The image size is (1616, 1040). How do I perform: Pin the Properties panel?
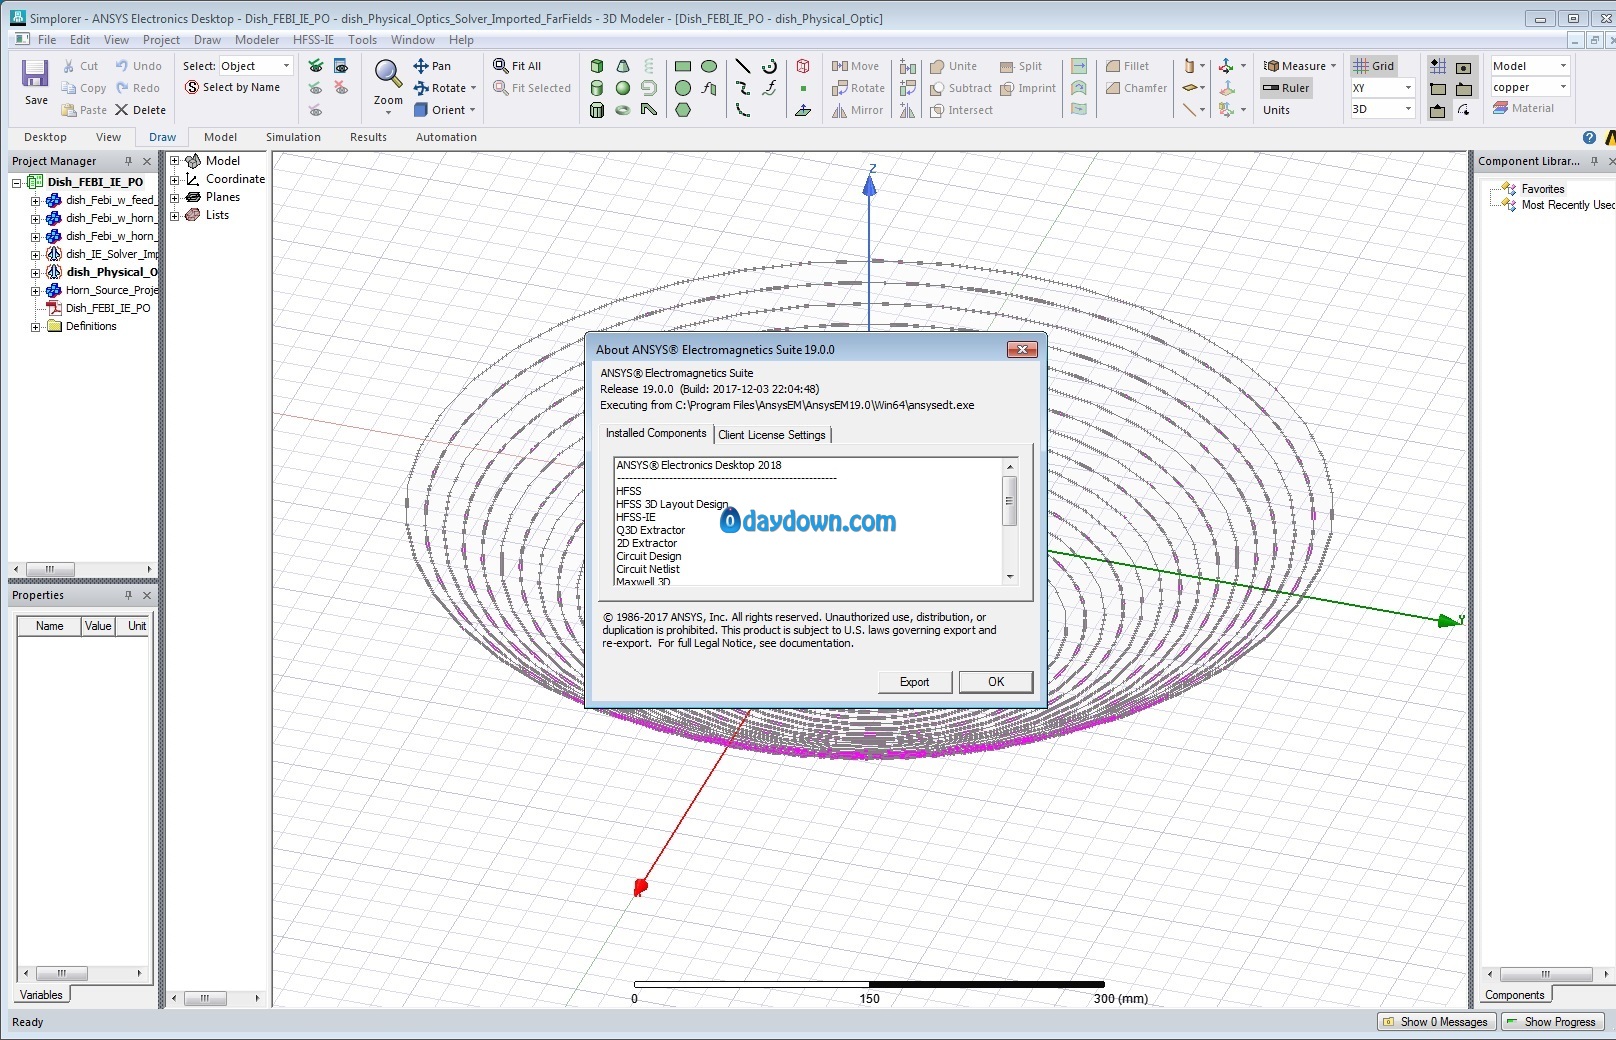(x=128, y=595)
